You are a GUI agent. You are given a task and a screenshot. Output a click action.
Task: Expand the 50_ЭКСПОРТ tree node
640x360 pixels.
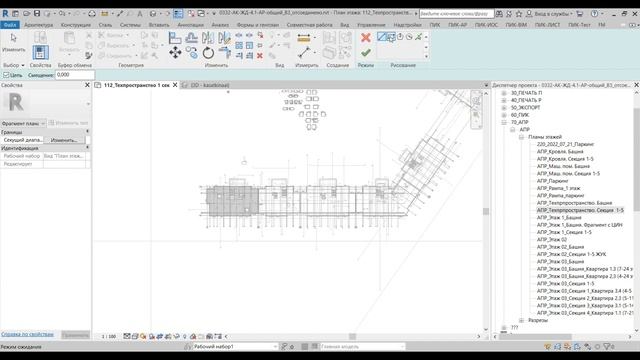coord(504,108)
